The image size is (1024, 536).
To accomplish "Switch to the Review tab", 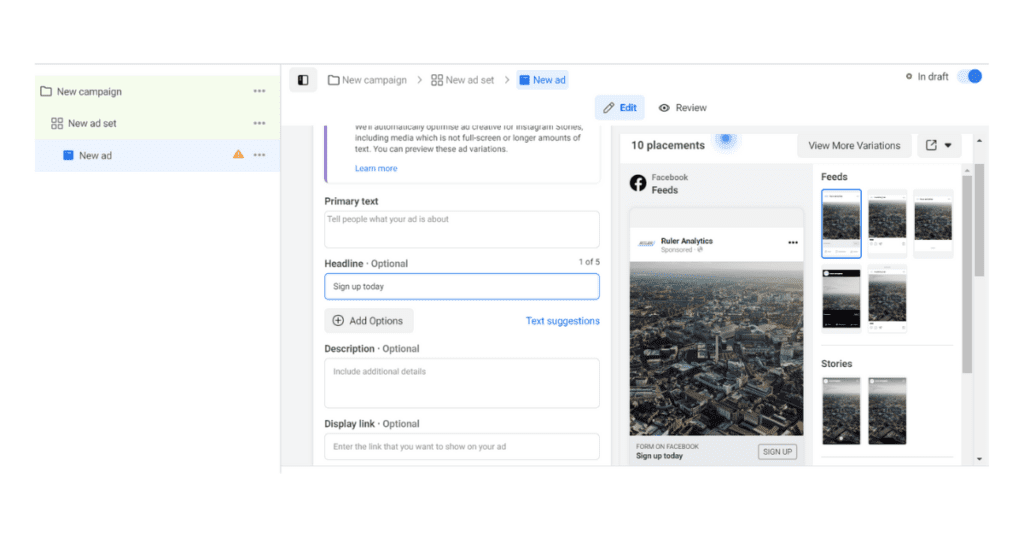I will pos(682,108).
